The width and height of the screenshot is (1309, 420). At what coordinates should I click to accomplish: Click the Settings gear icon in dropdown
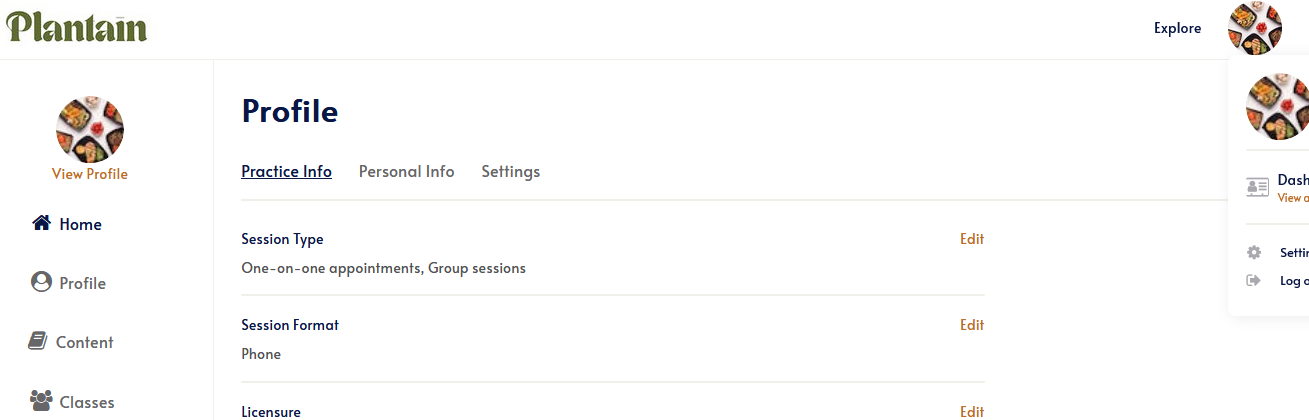(x=1253, y=253)
